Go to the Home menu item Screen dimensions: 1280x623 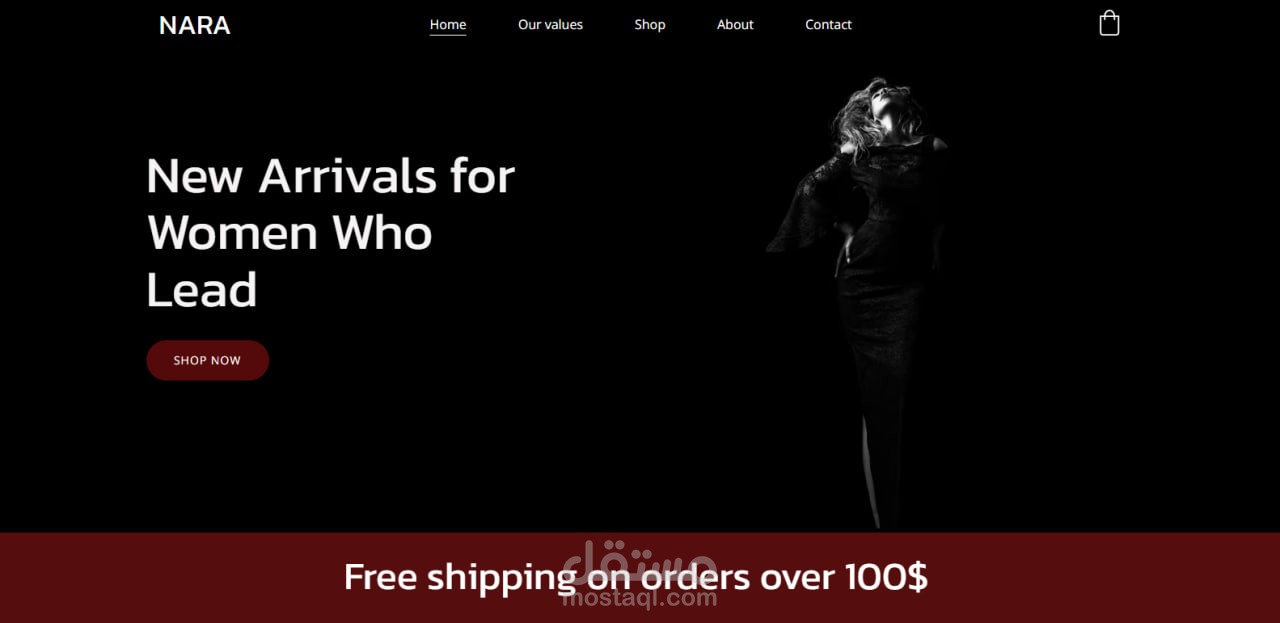(448, 24)
